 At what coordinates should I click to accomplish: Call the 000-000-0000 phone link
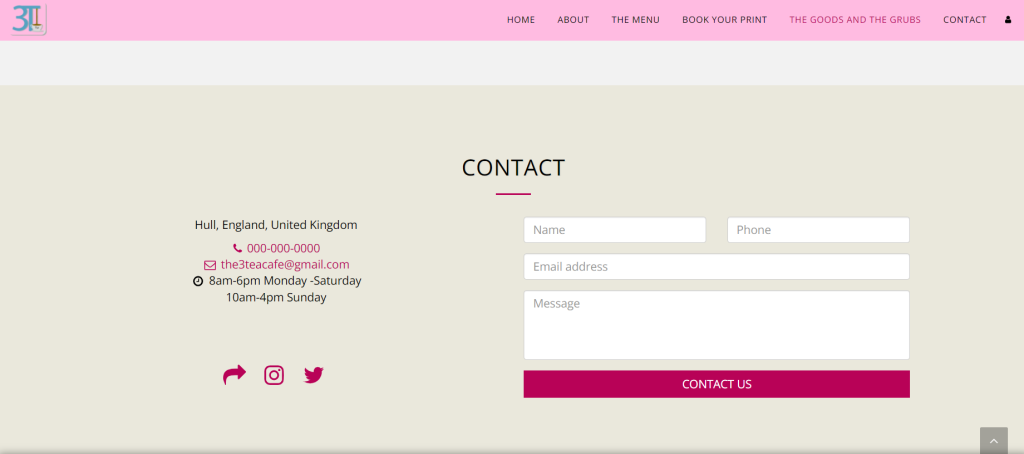tap(283, 248)
